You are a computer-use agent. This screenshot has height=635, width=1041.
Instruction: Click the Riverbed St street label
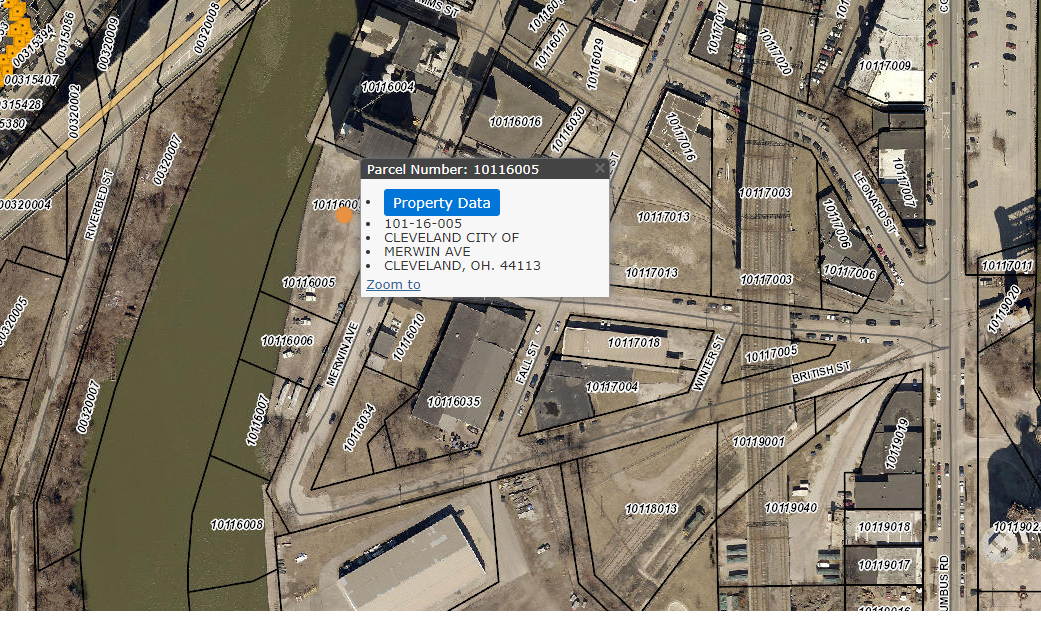coord(99,204)
